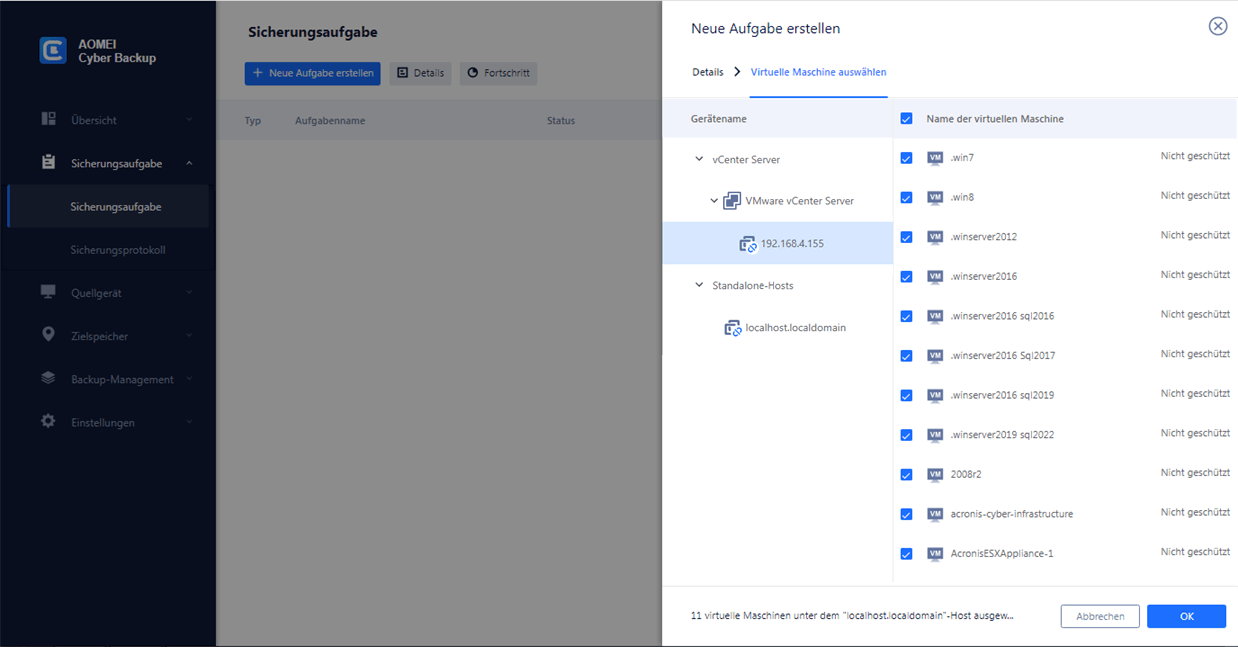Select the 192.168.4.155 host icon

748,243
